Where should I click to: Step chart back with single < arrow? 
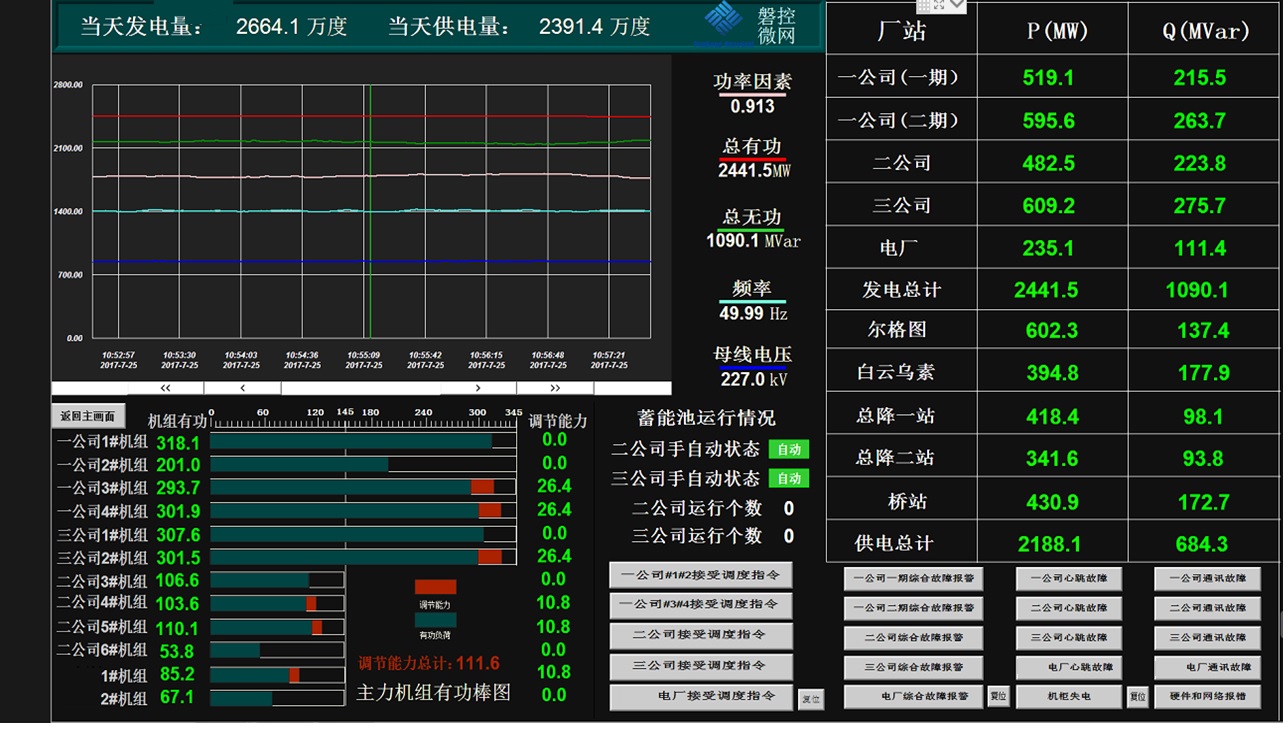(x=242, y=388)
